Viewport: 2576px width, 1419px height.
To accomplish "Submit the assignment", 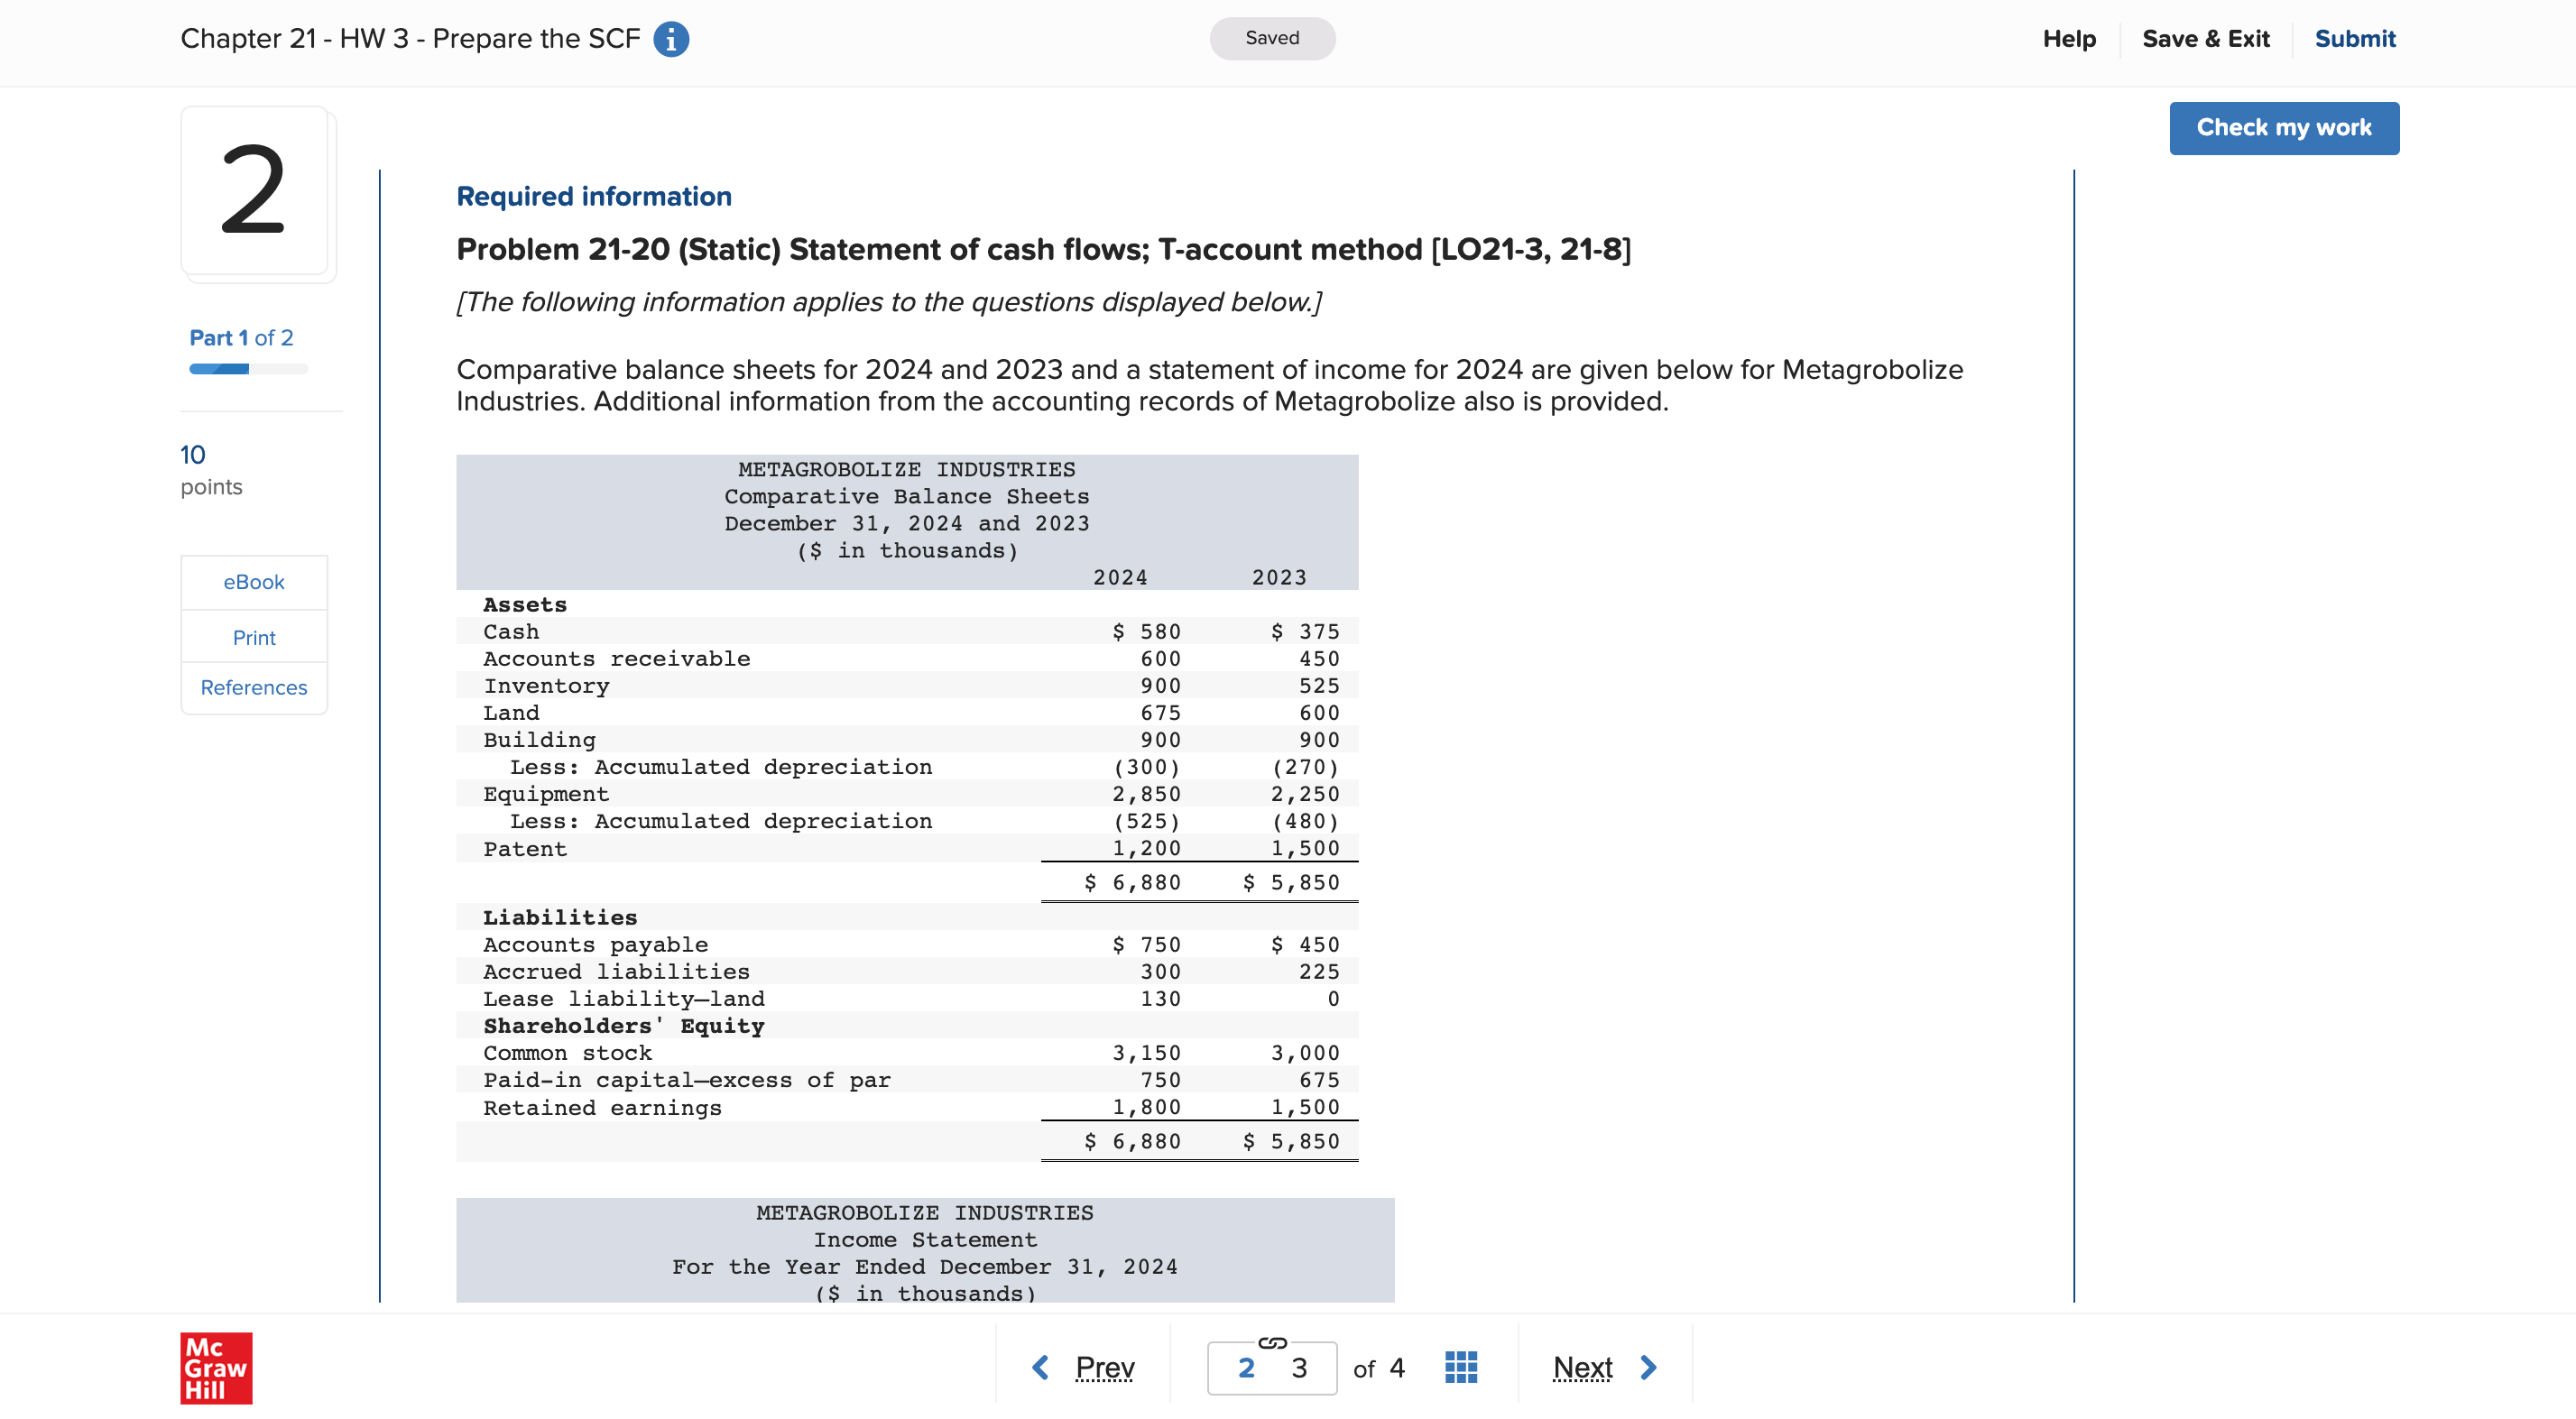I will [2354, 39].
